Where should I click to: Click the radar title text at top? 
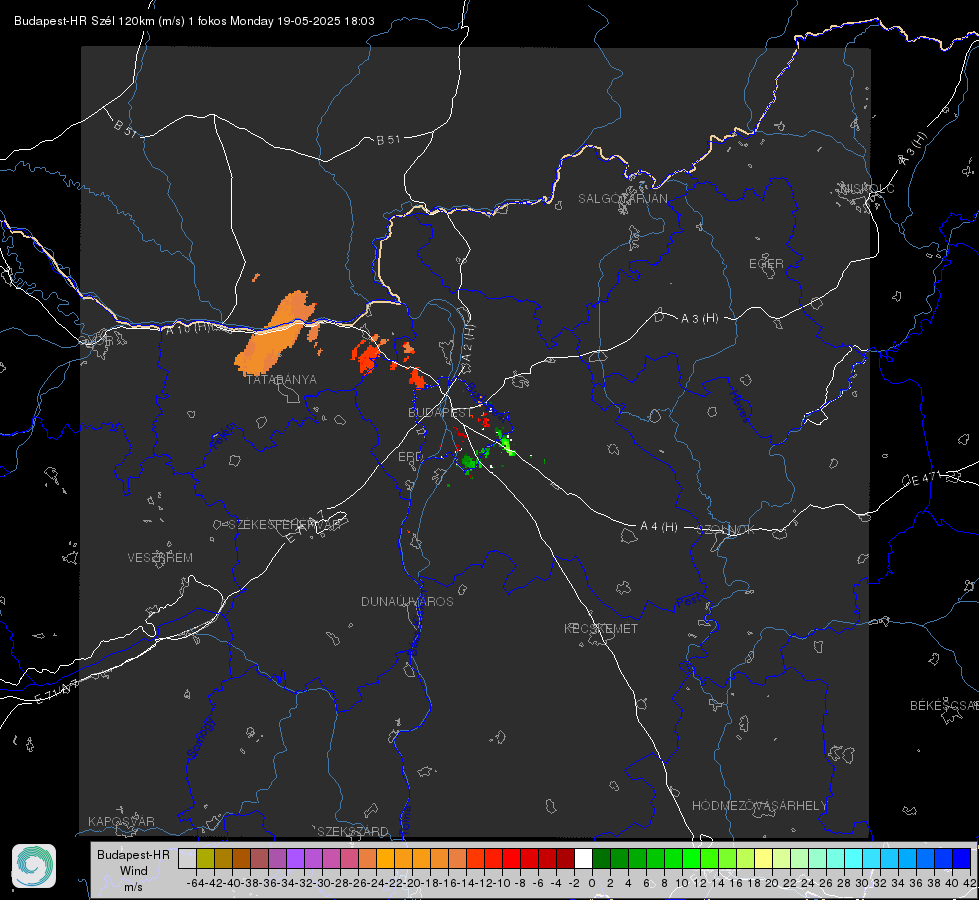[x=194, y=21]
